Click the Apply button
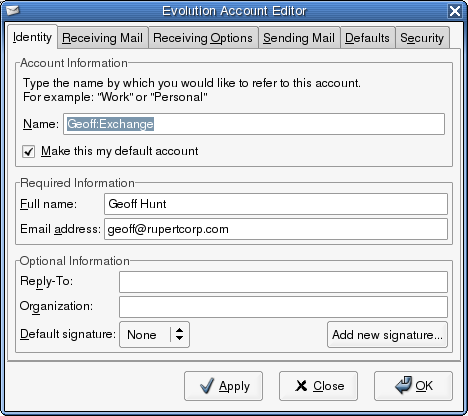The height and width of the screenshot is (416, 468). 223,386
